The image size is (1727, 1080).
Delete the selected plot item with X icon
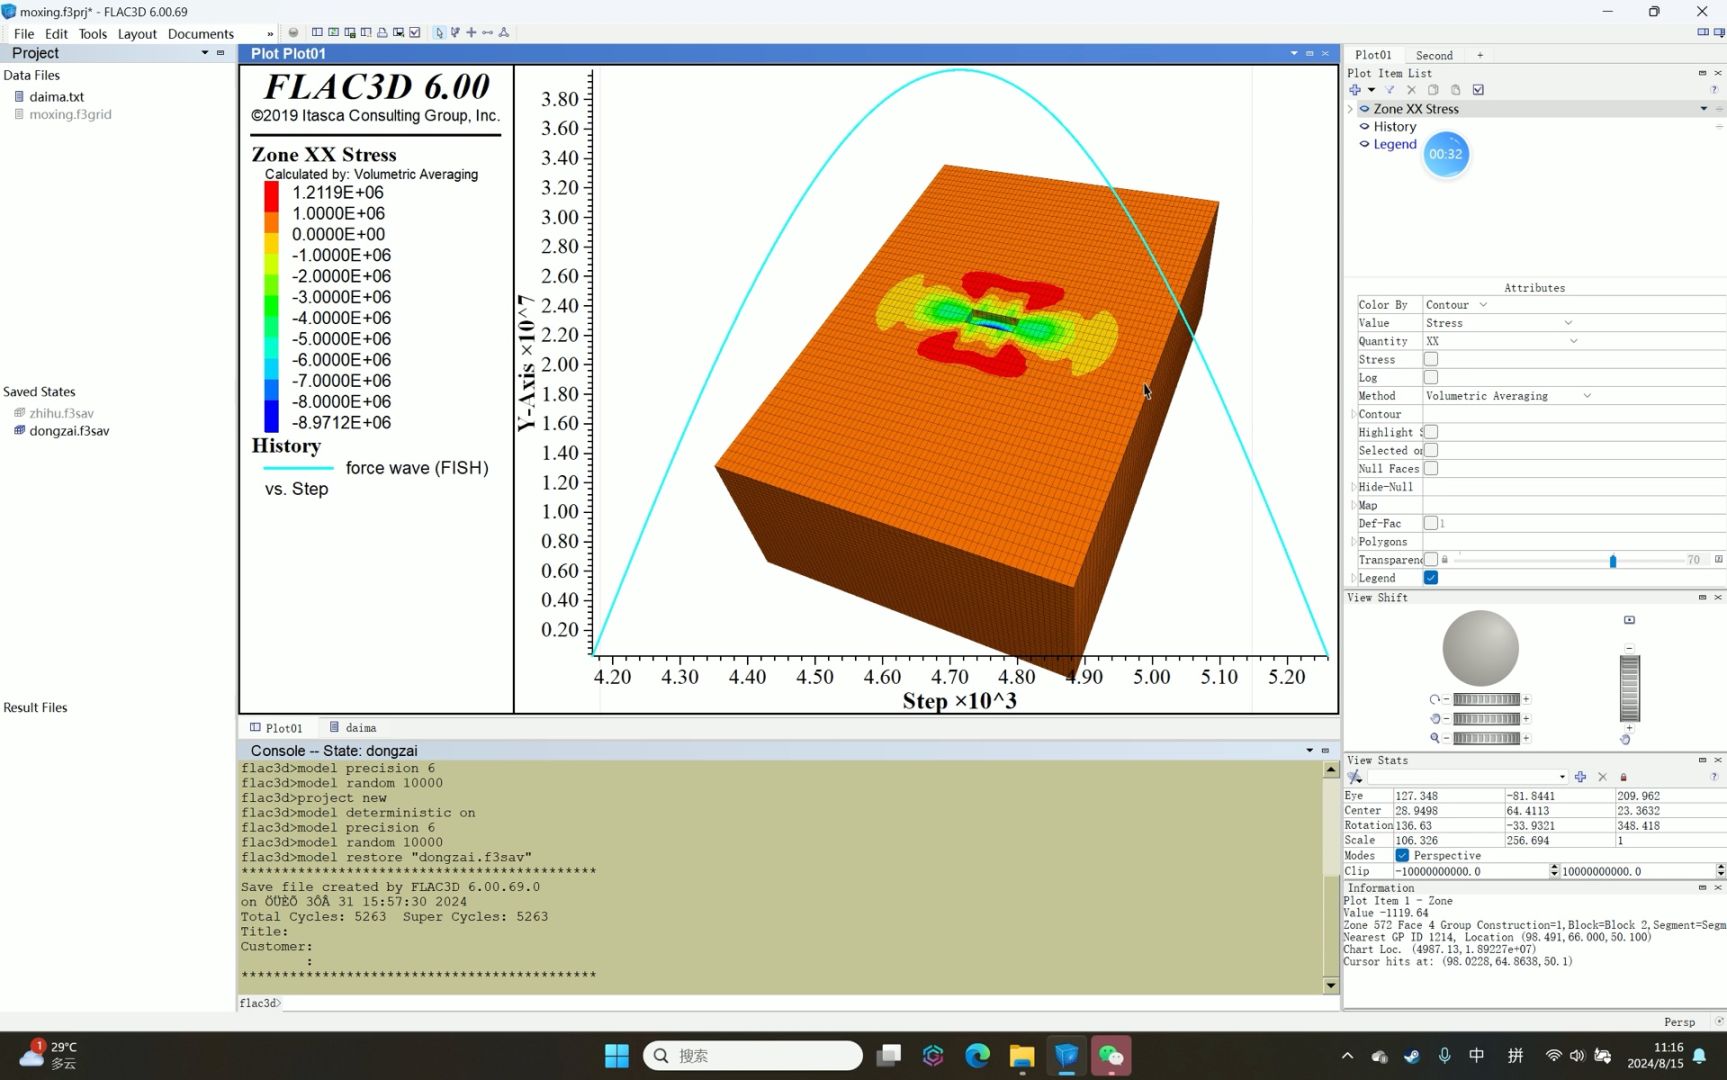1411,90
